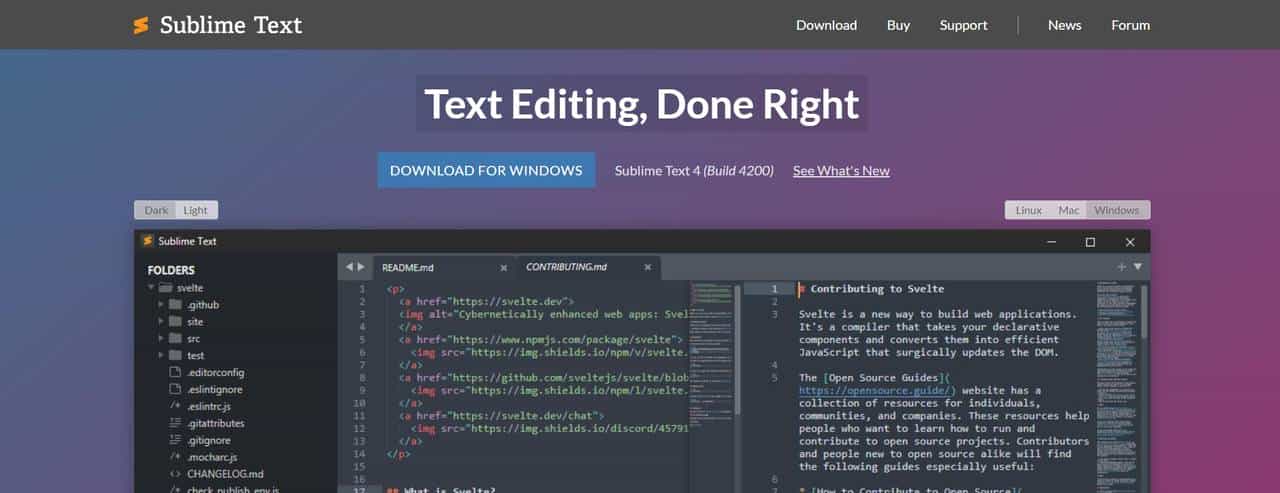
Task: Click the Sublime Text site title
Action: [231, 25]
